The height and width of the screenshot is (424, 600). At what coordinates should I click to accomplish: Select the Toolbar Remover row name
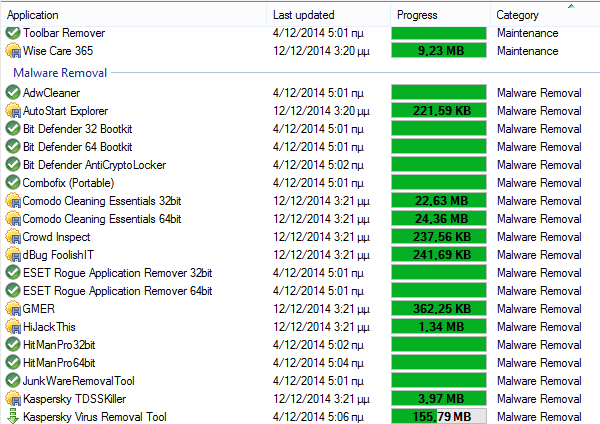[x=64, y=33]
